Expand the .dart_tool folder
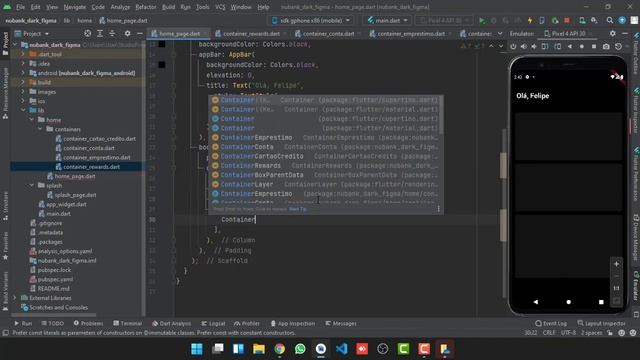 pyautogui.click(x=23, y=54)
